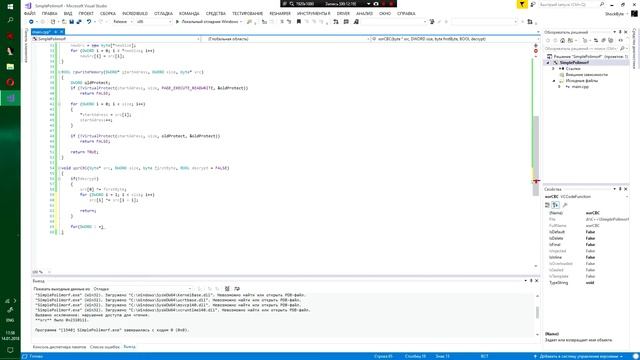Click the View Code icon in Solution Explorer
The width and height of the screenshot is (640, 360).
tap(621, 40)
